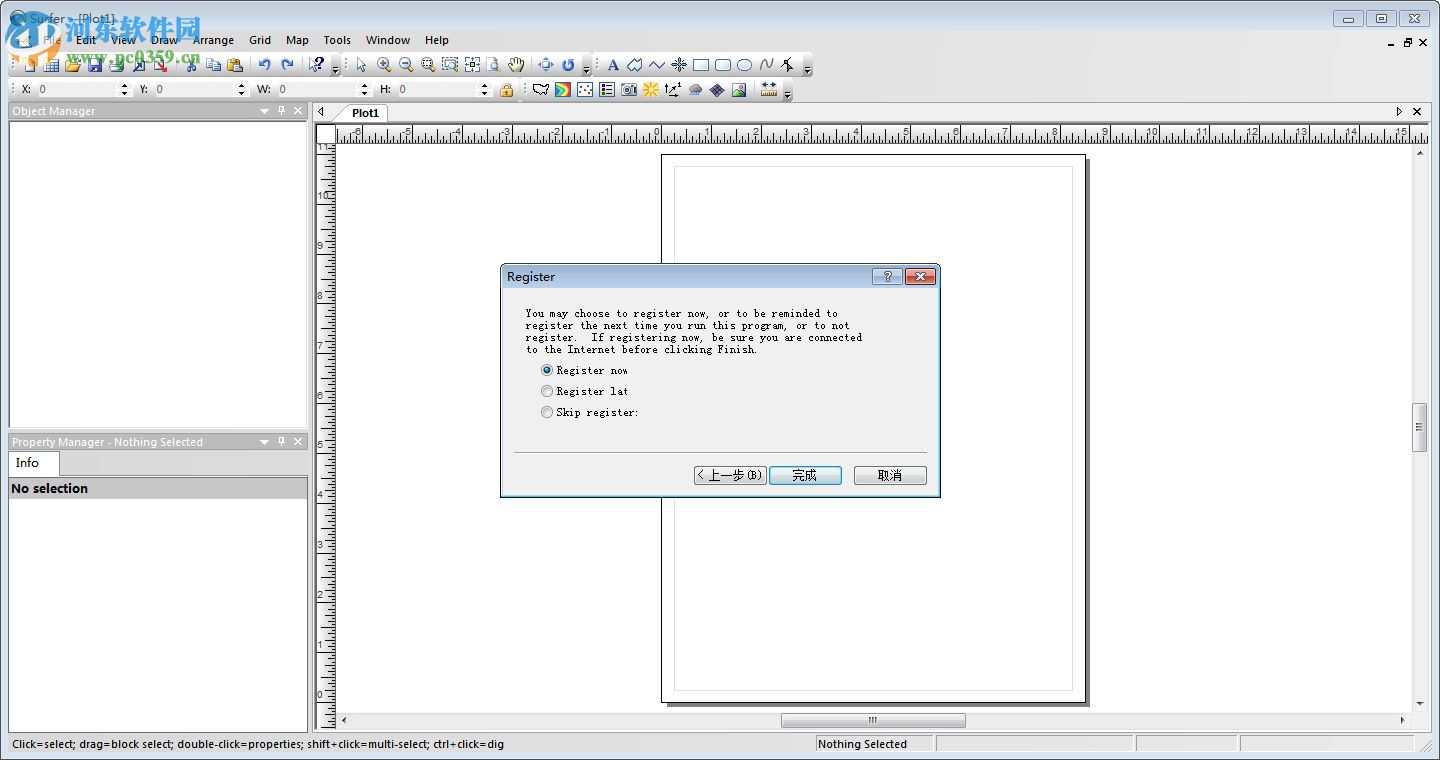Click the Print icon

click(117, 65)
